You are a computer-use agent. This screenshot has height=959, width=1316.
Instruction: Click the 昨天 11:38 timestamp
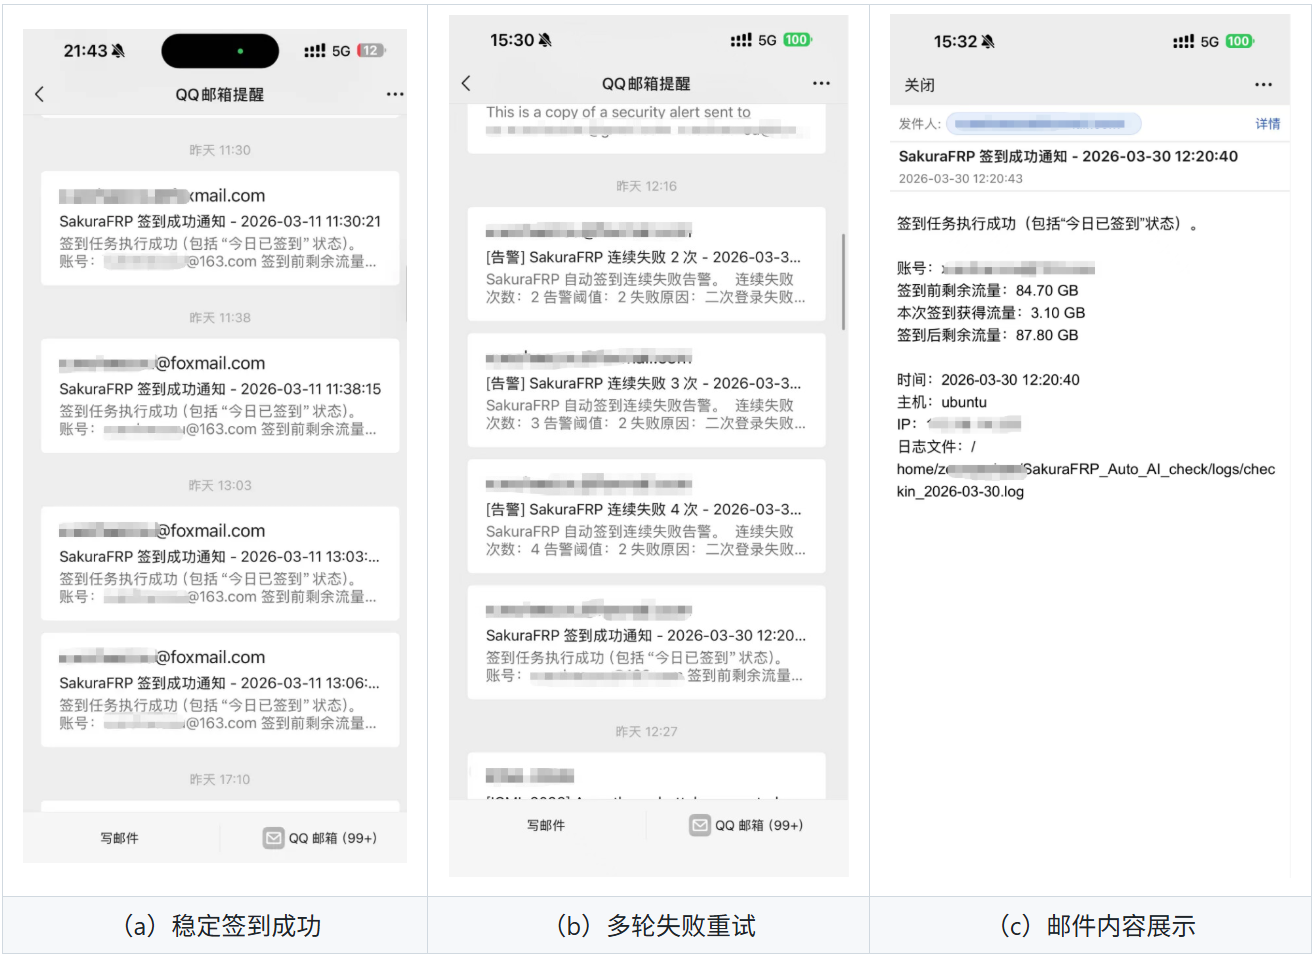click(x=220, y=318)
